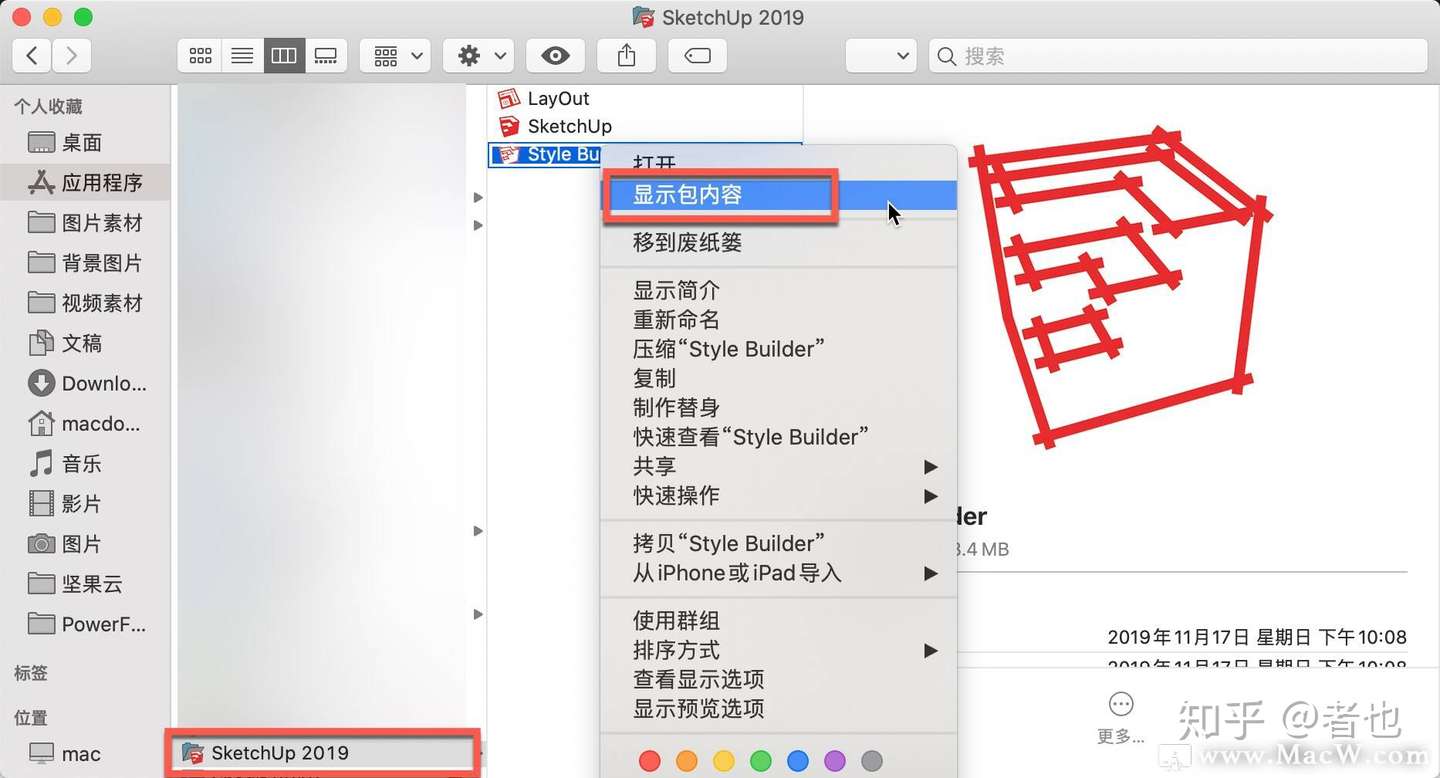Open 文稿 in the sidebar
This screenshot has width=1440, height=778.
click(x=85, y=343)
